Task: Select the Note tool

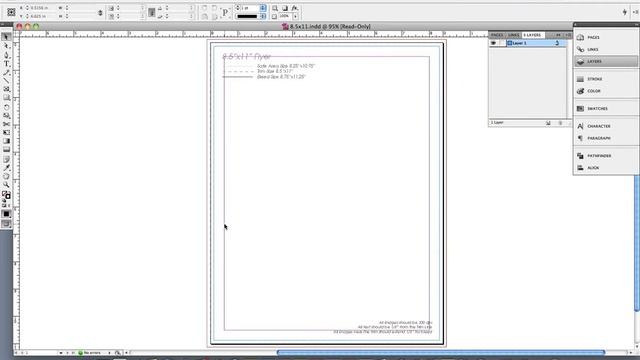Action: [6, 159]
